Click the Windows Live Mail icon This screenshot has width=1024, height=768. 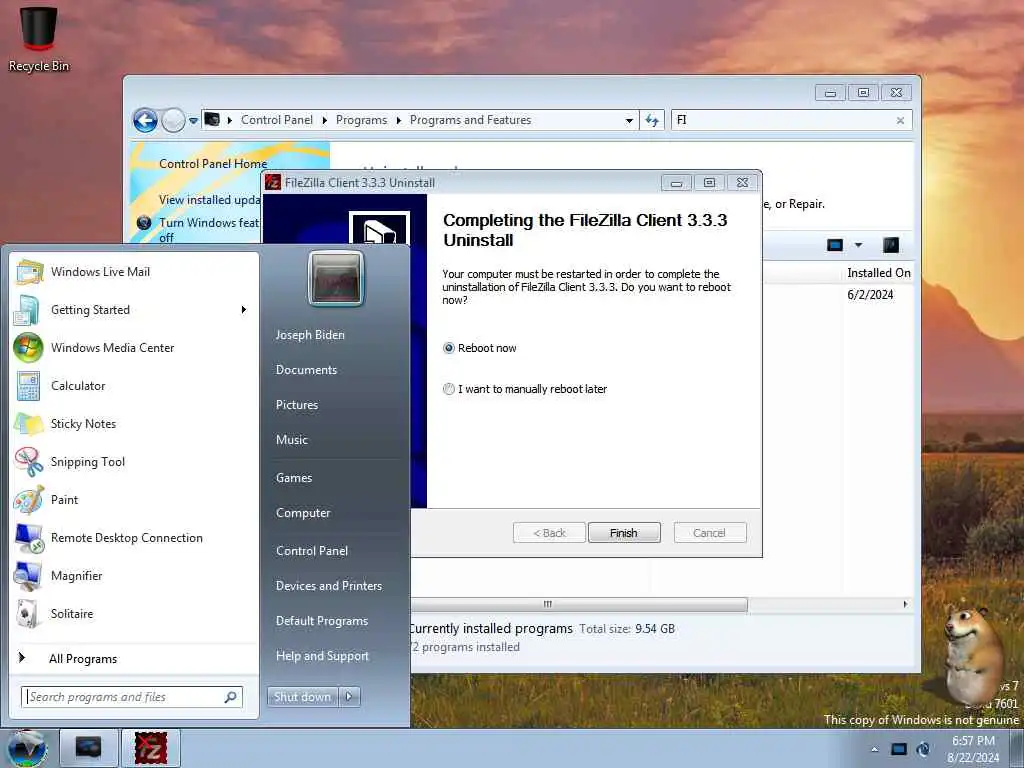[29, 272]
